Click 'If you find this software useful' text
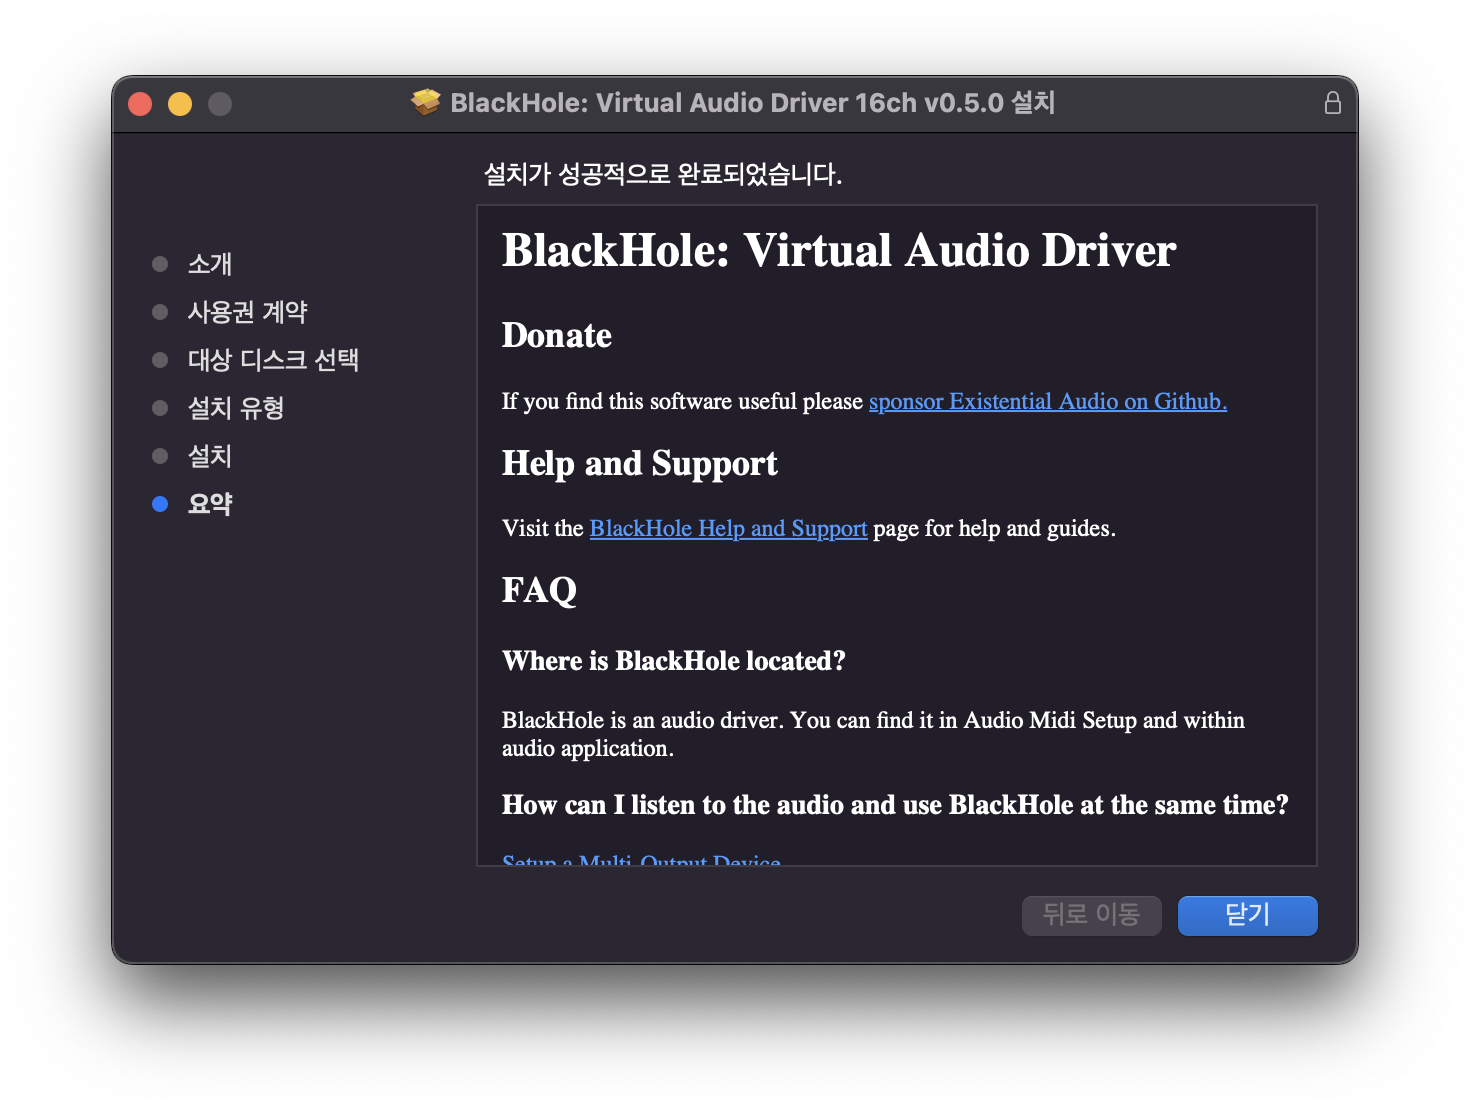 tap(682, 402)
